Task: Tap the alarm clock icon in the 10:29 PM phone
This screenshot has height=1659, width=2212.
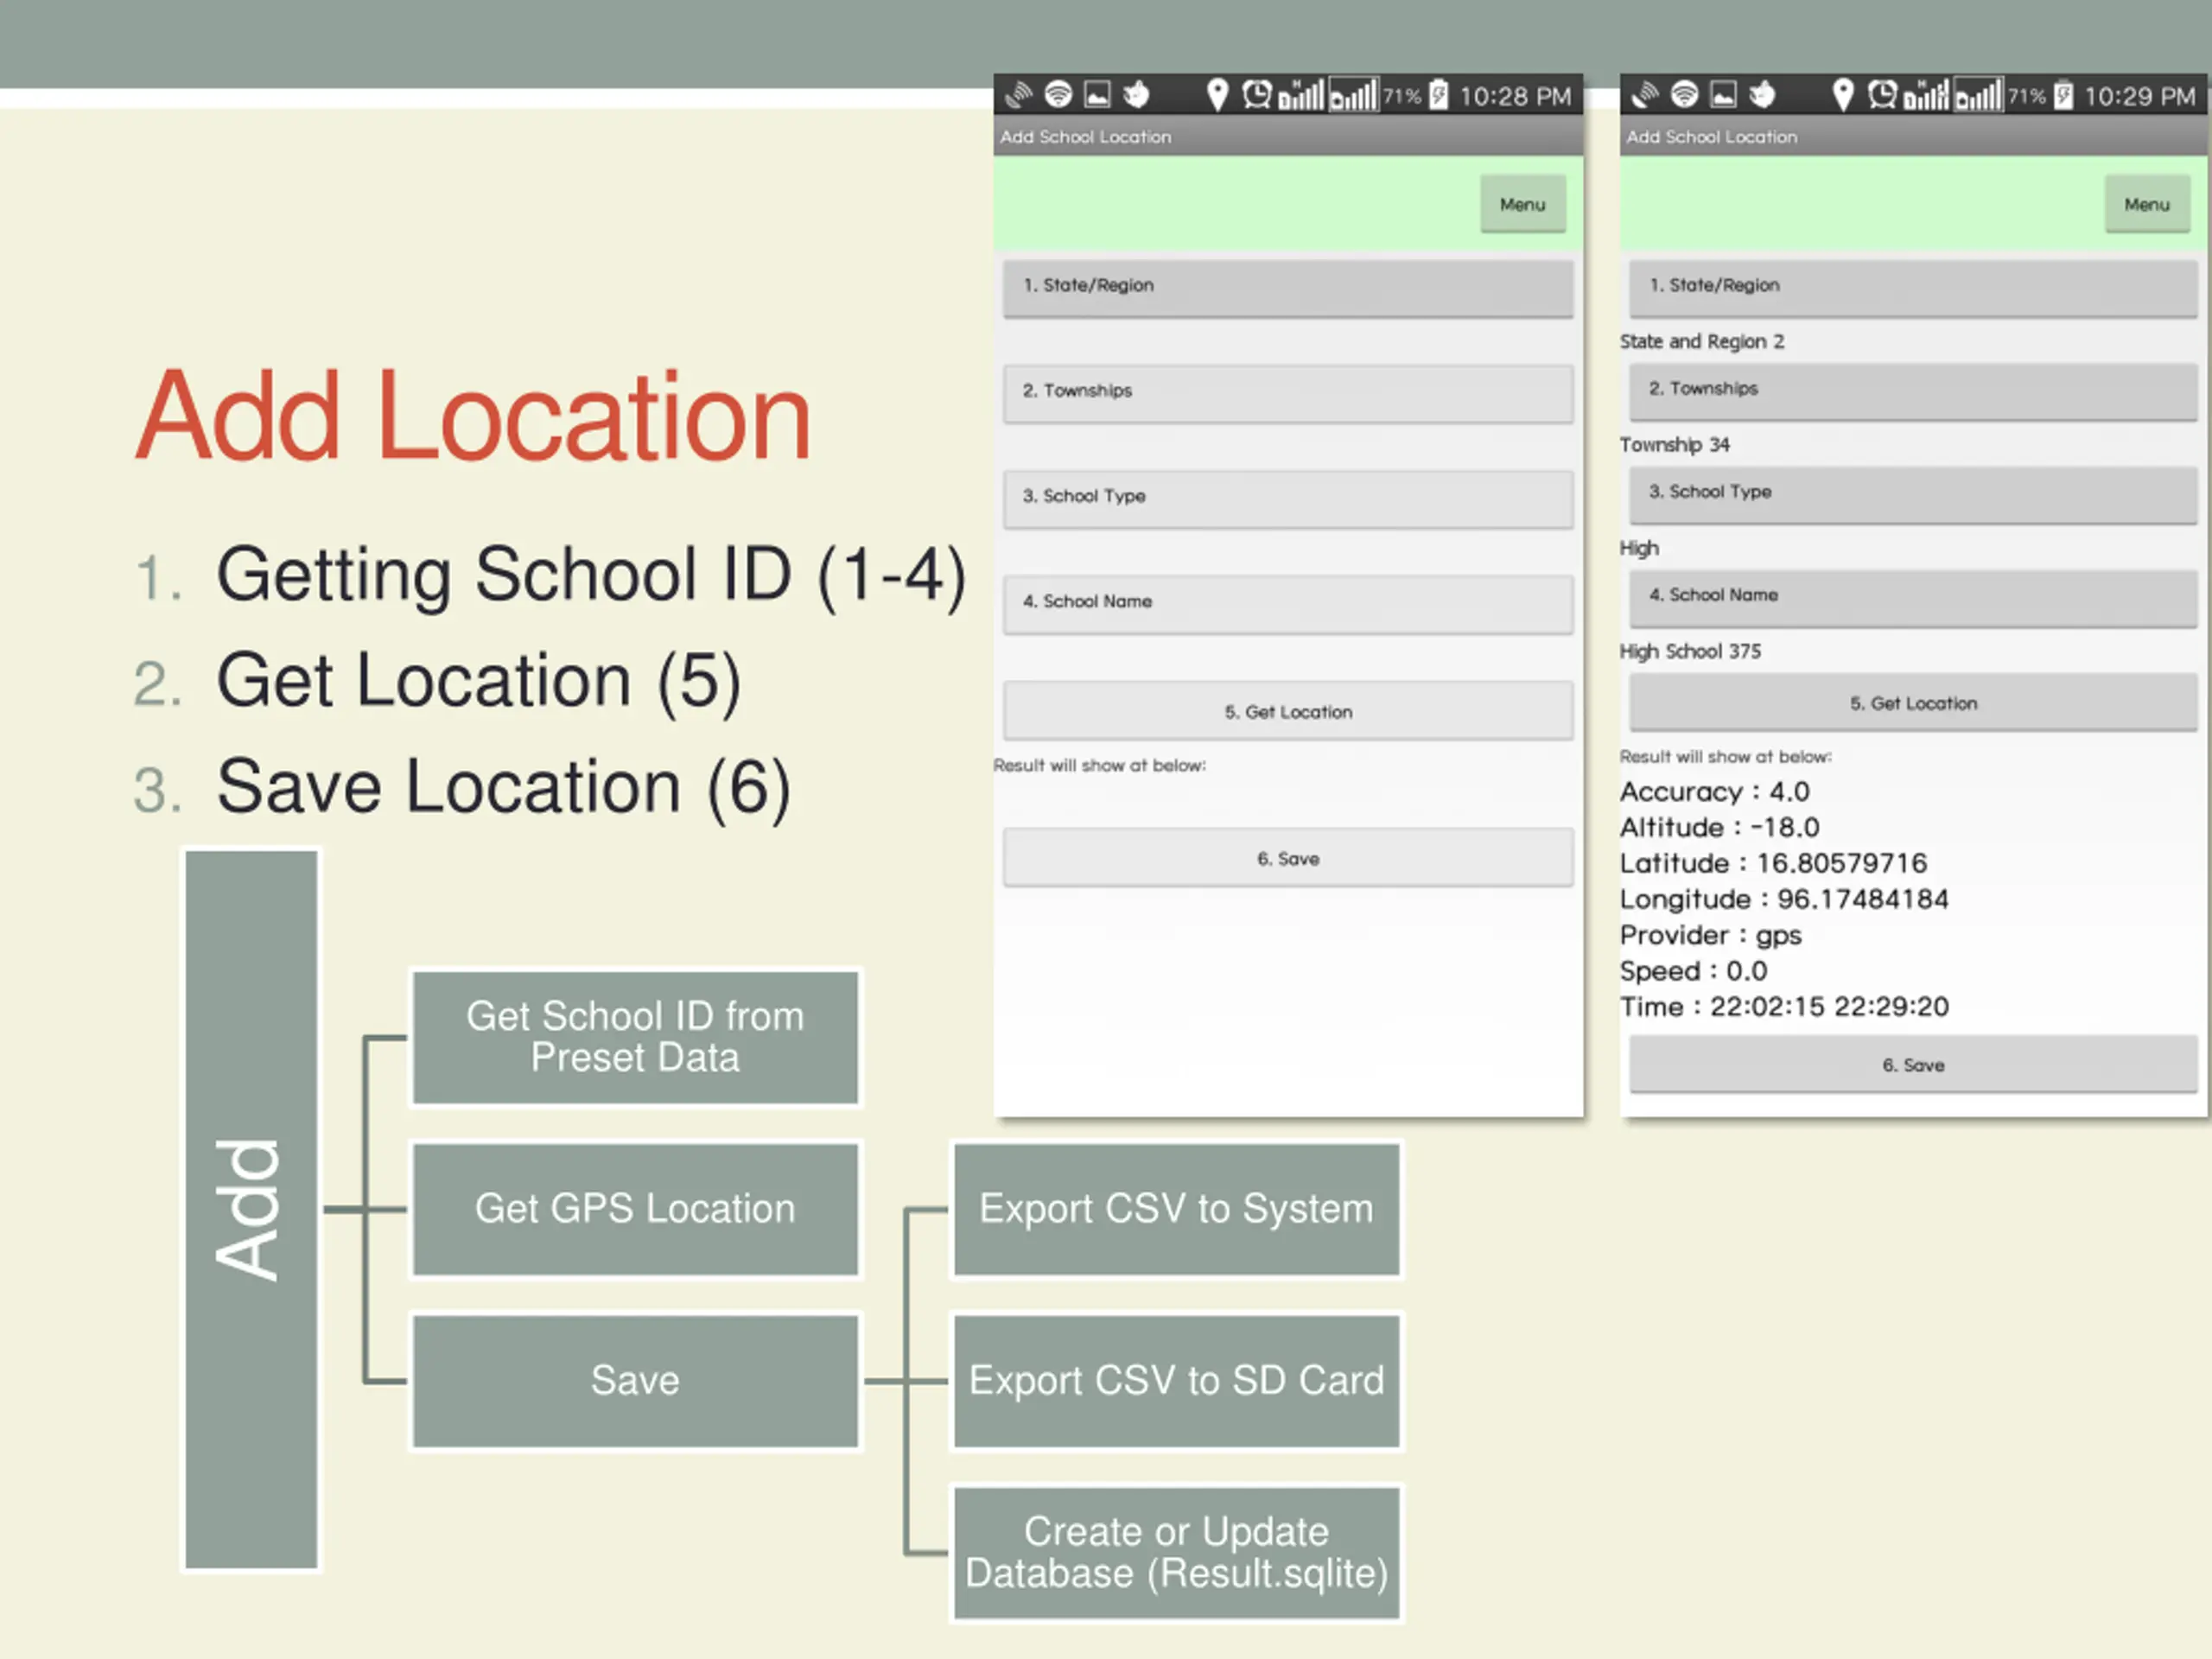Action: pos(1882,94)
